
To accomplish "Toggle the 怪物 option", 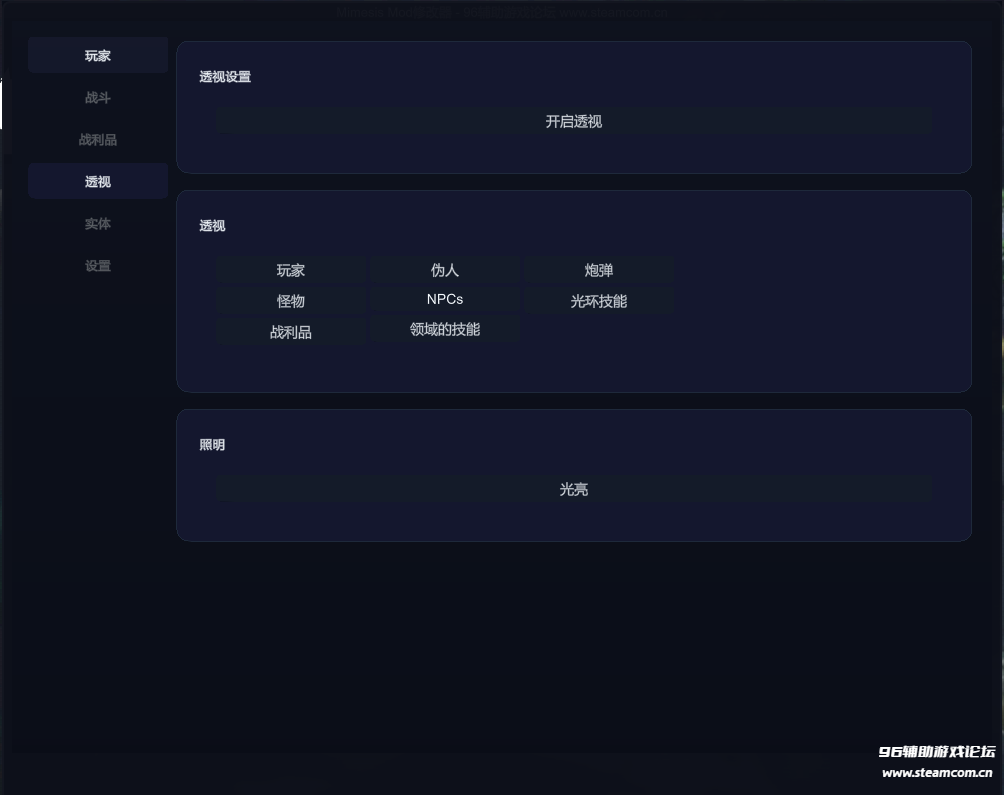I will pos(291,301).
